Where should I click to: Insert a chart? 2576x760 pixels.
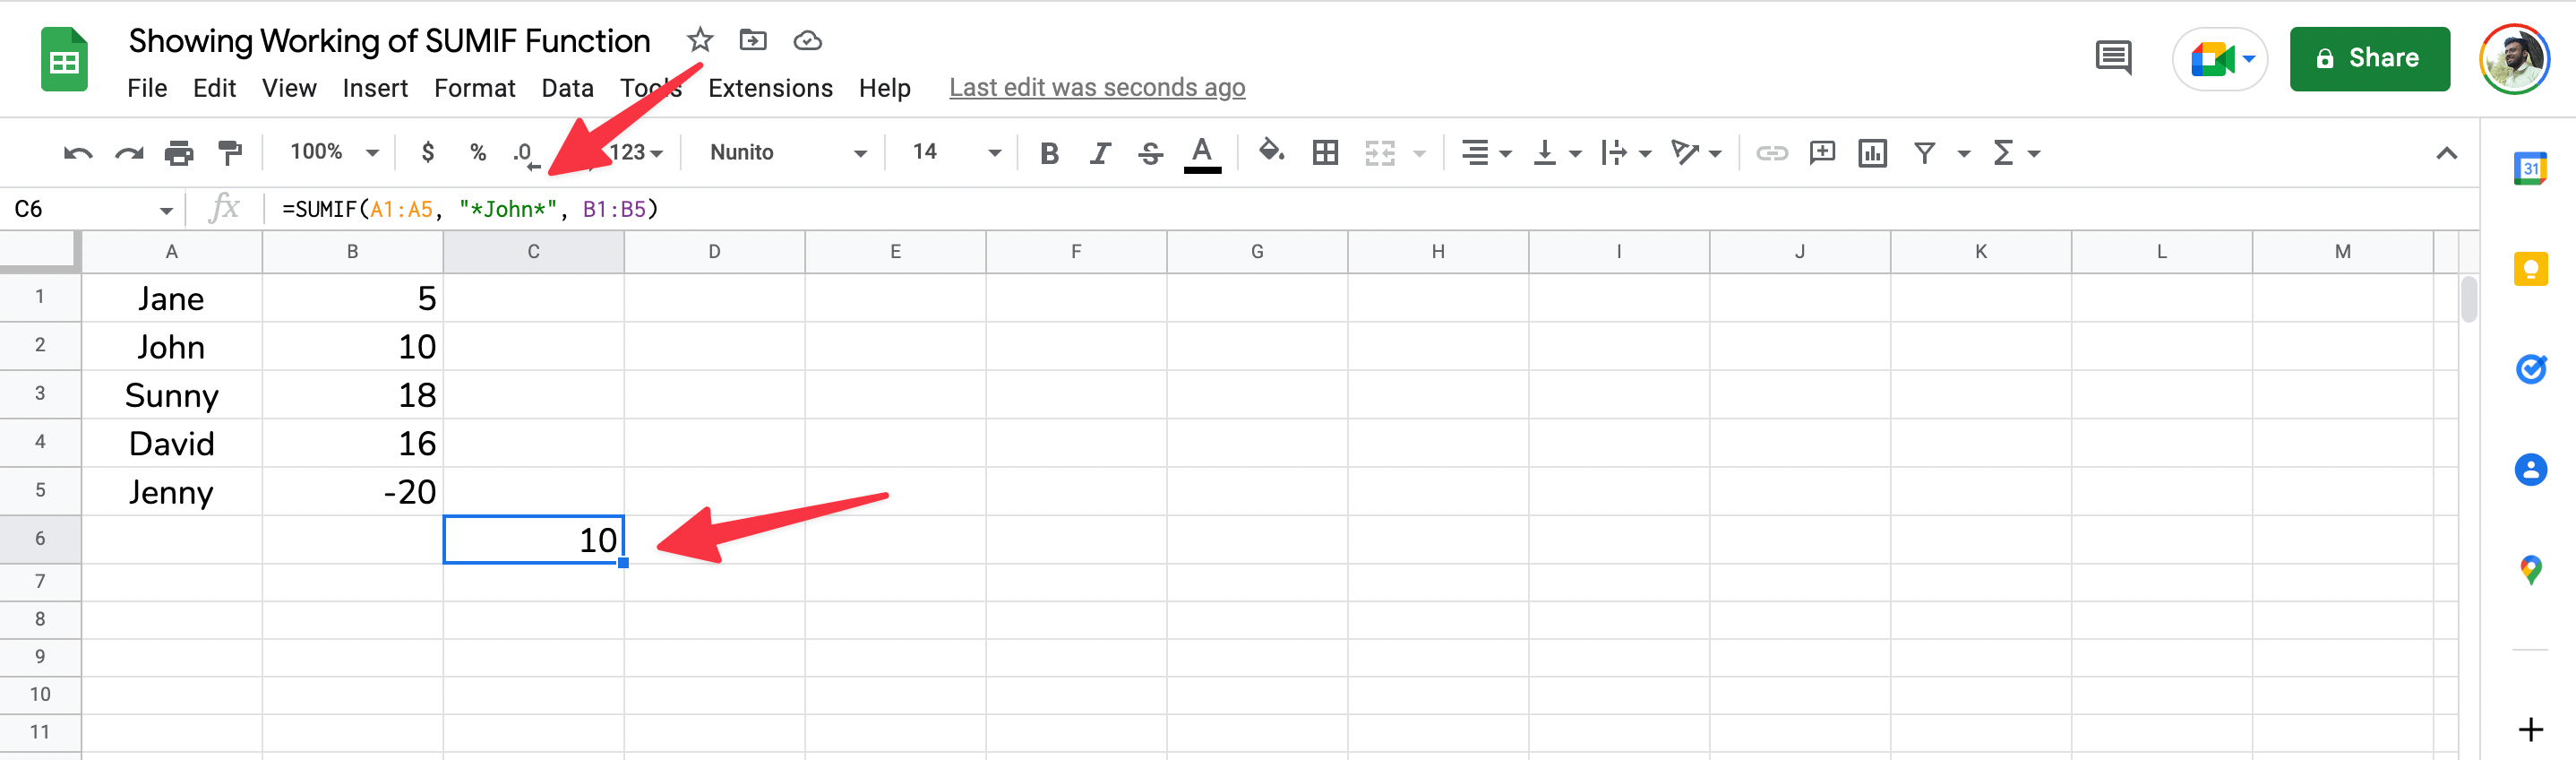[x=1872, y=152]
